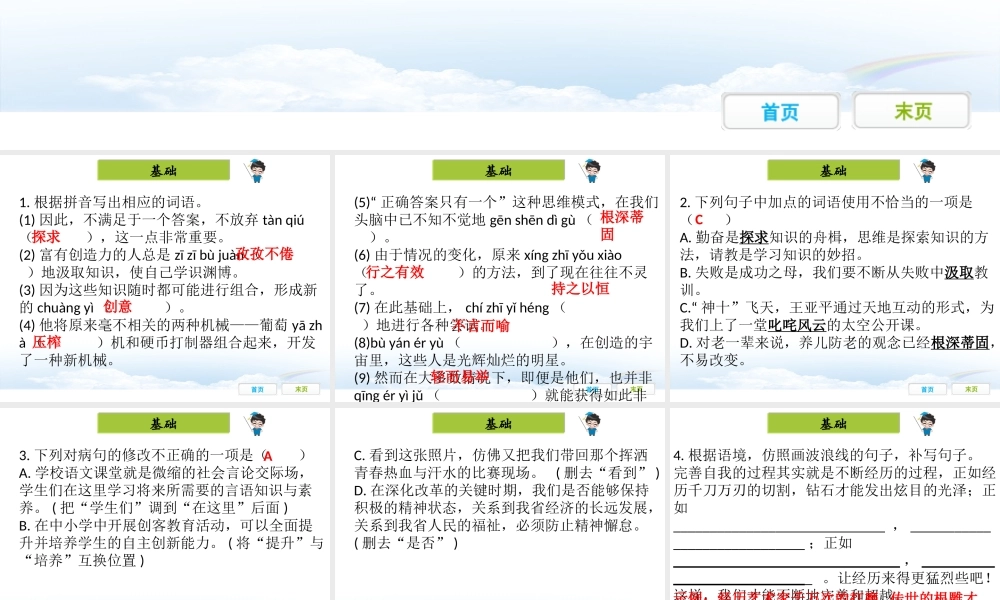
Task: Click the red answer 探求 in item (1)
Action: [46, 237]
